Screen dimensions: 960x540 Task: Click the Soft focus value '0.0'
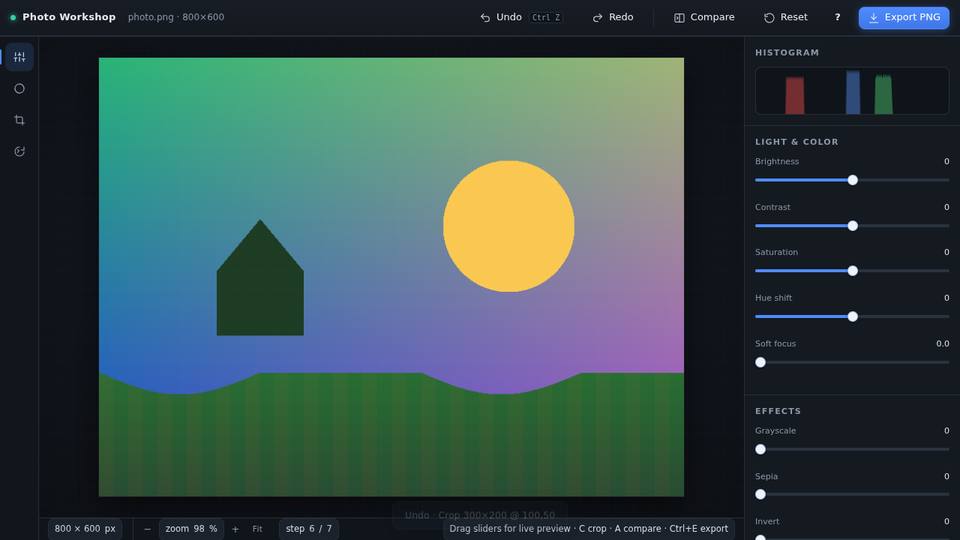coord(942,343)
